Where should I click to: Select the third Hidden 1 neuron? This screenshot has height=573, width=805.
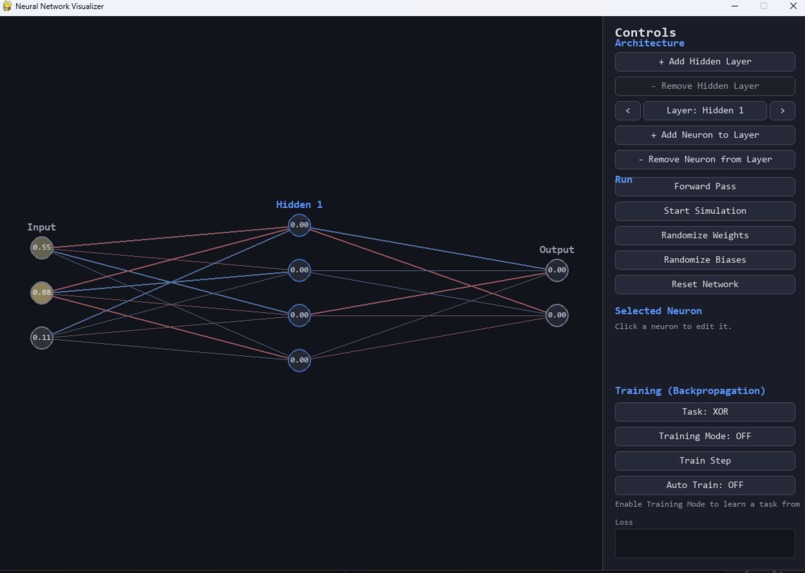point(299,315)
